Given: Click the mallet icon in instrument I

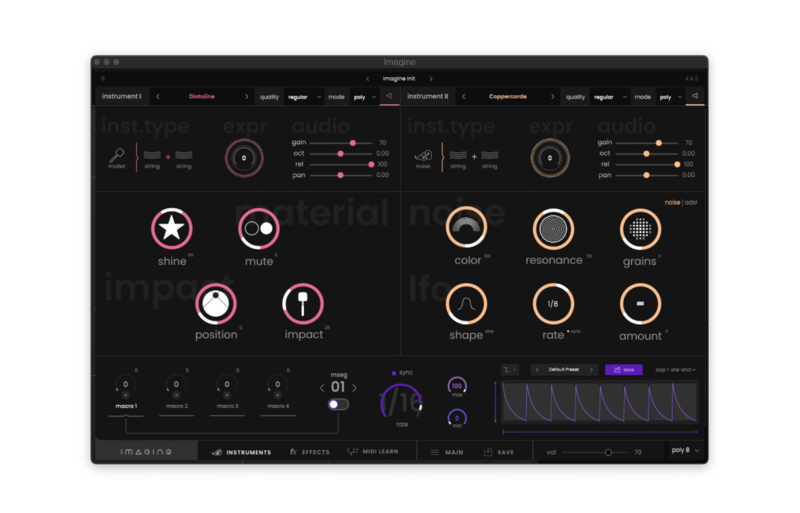Looking at the screenshot, I should point(117,155).
